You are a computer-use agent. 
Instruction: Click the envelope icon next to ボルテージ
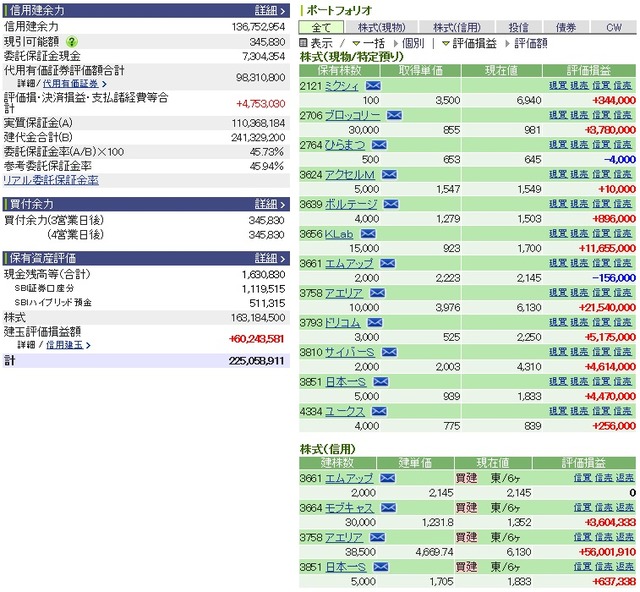point(391,204)
